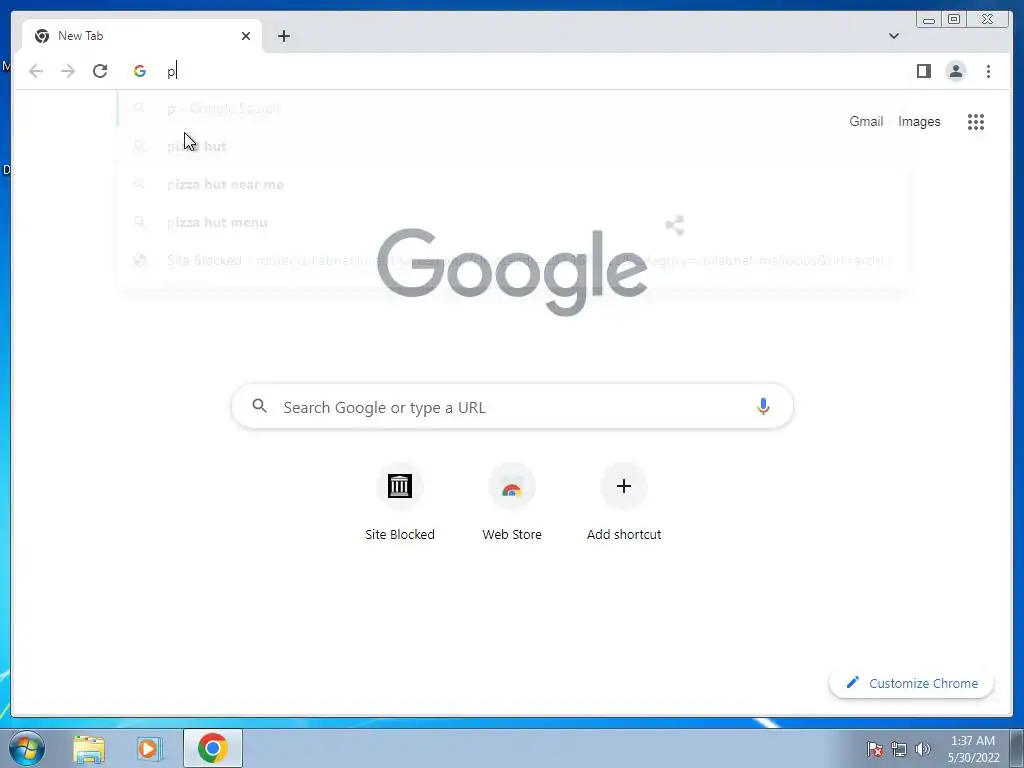Click the browser back arrow
Screen dimensions: 1024x768
point(36,71)
